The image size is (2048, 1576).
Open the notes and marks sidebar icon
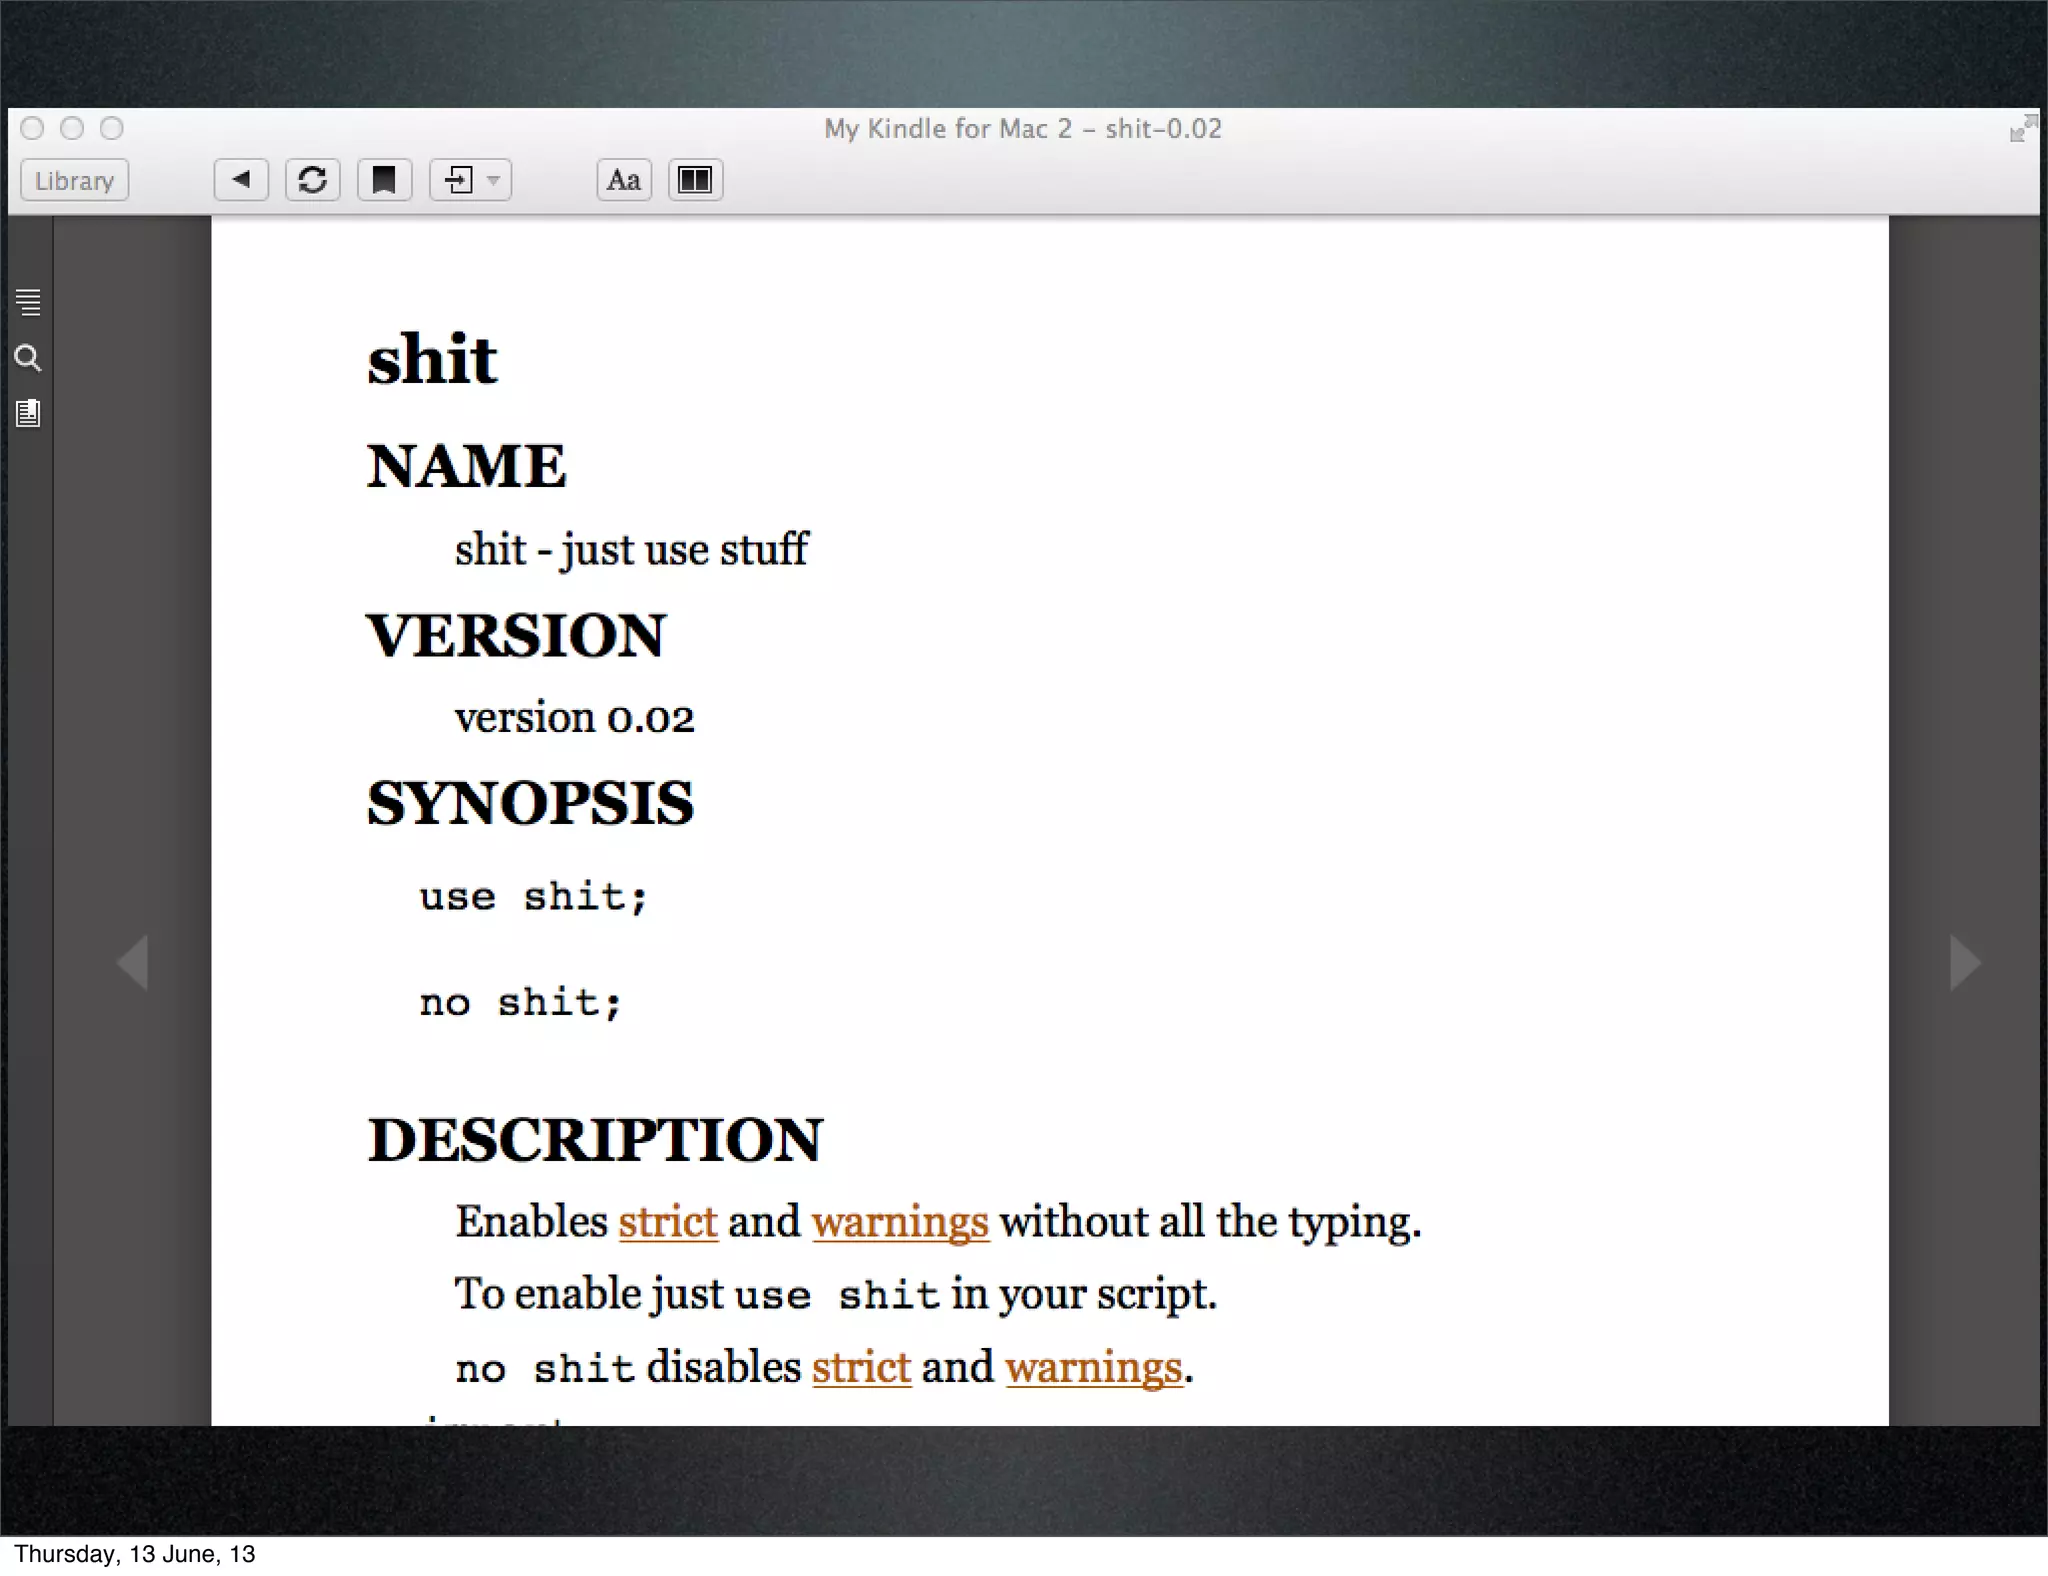[x=28, y=413]
